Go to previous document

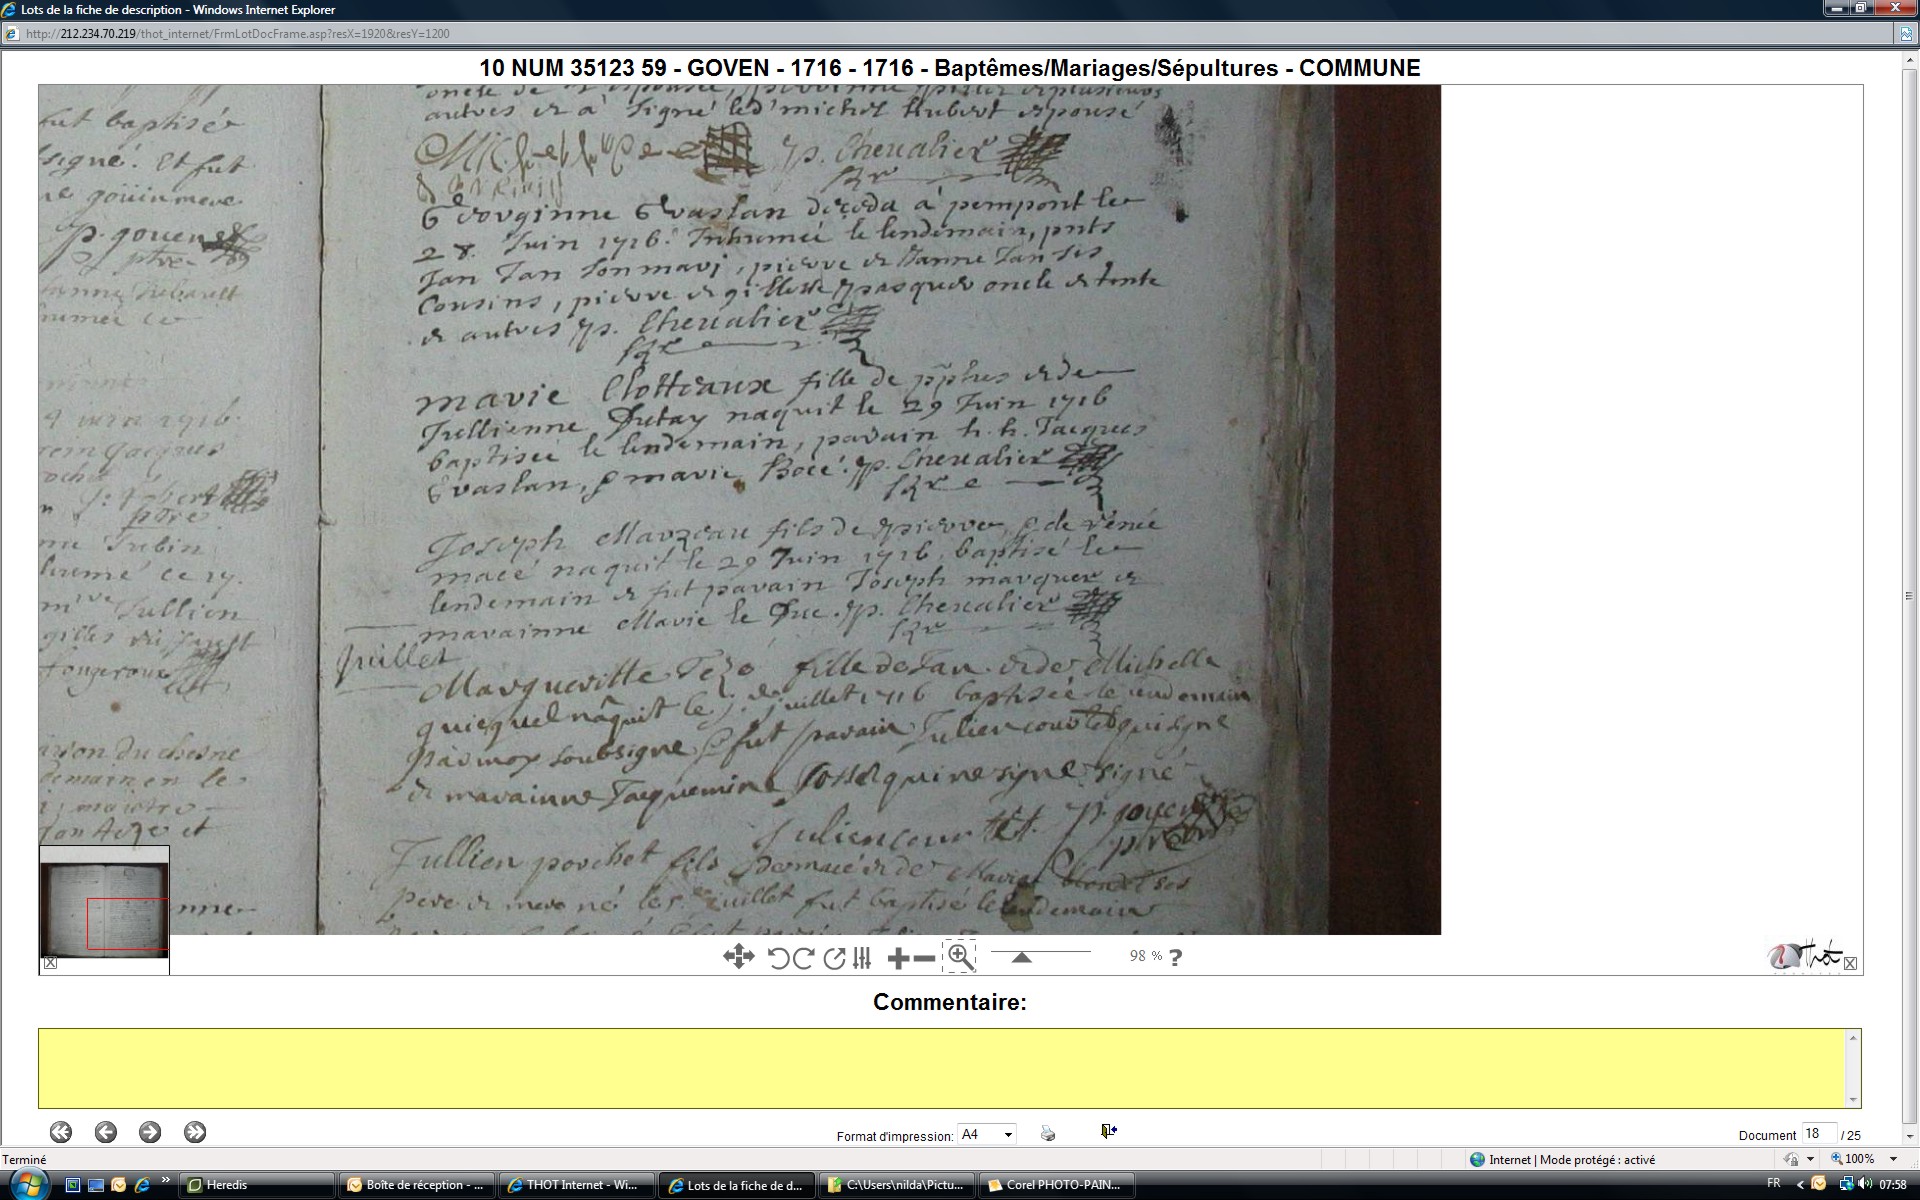click(x=106, y=1132)
